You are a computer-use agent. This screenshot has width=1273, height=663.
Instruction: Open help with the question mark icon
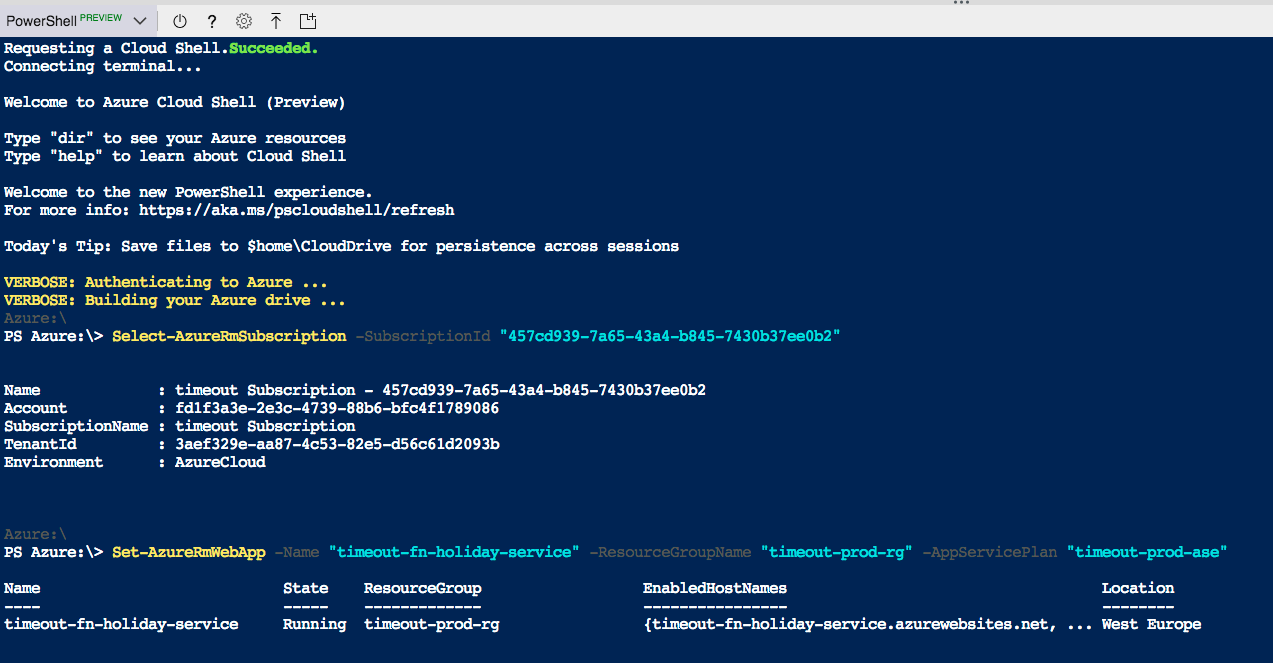click(212, 21)
